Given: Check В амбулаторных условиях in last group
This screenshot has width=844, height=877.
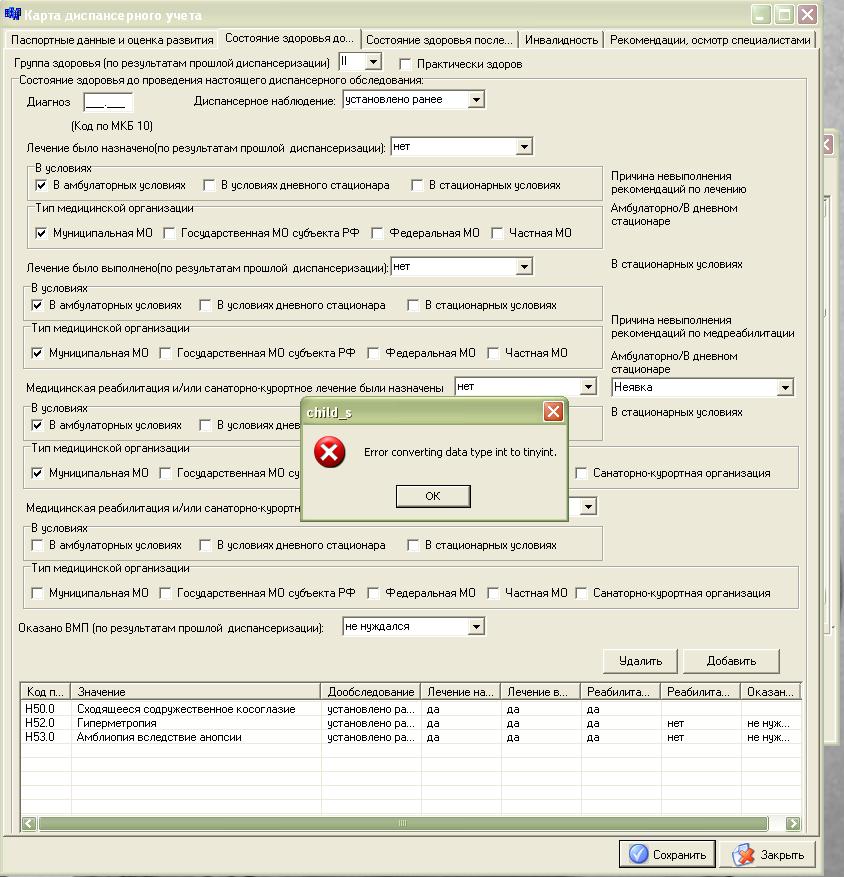Looking at the screenshot, I should (37, 545).
